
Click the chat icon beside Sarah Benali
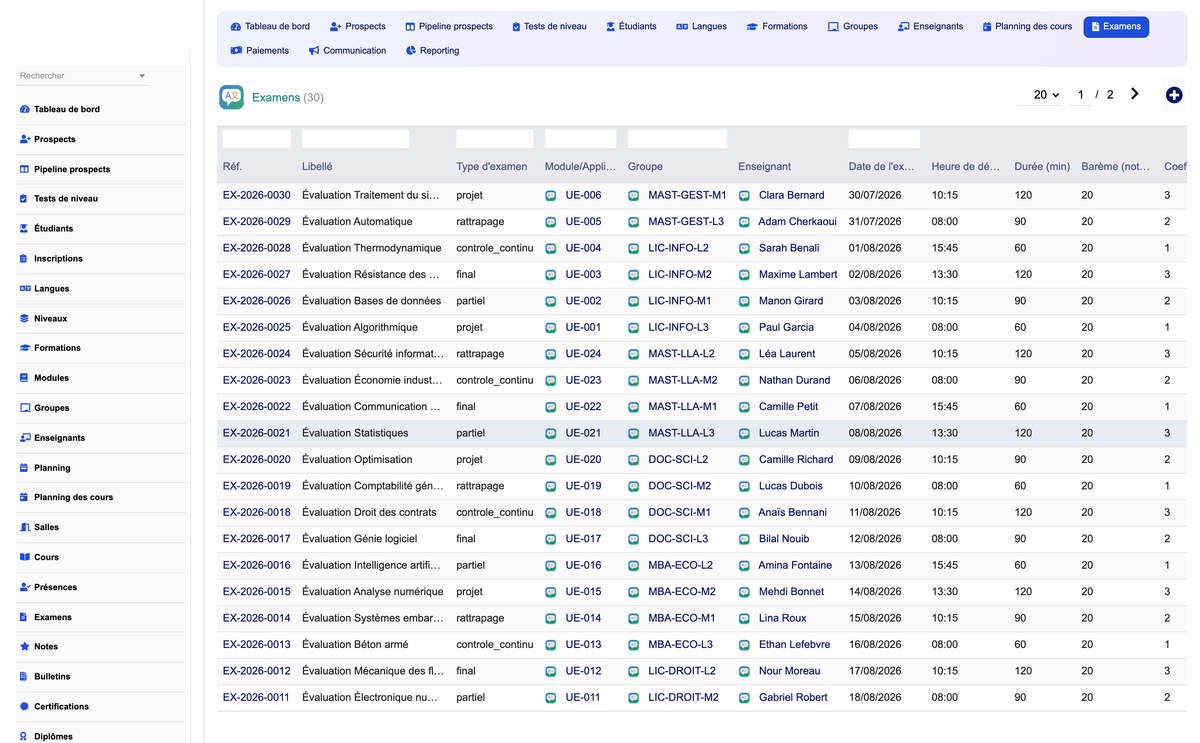pos(744,248)
